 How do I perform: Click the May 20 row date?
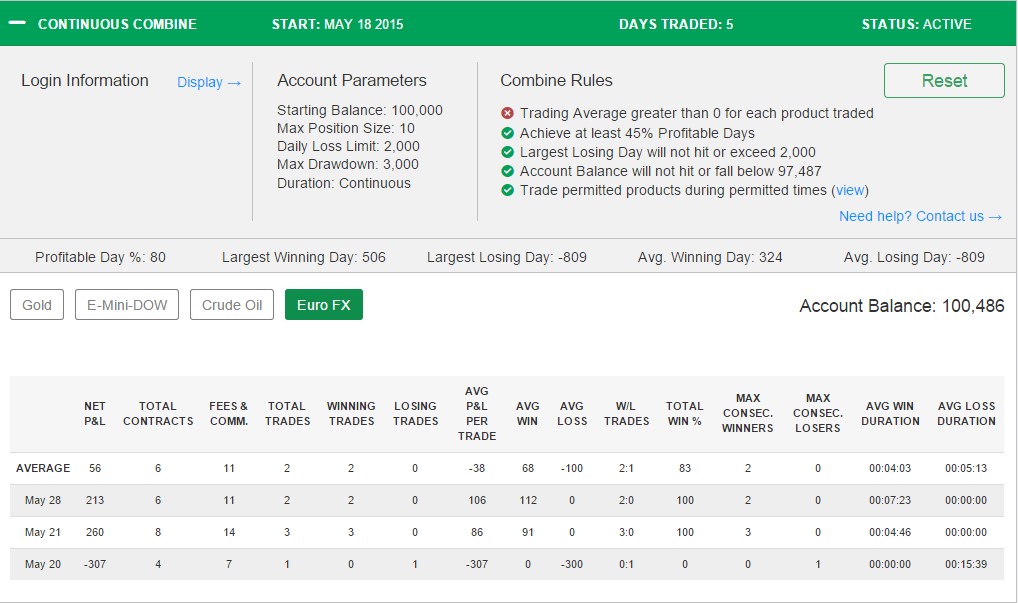pyautogui.click(x=43, y=564)
